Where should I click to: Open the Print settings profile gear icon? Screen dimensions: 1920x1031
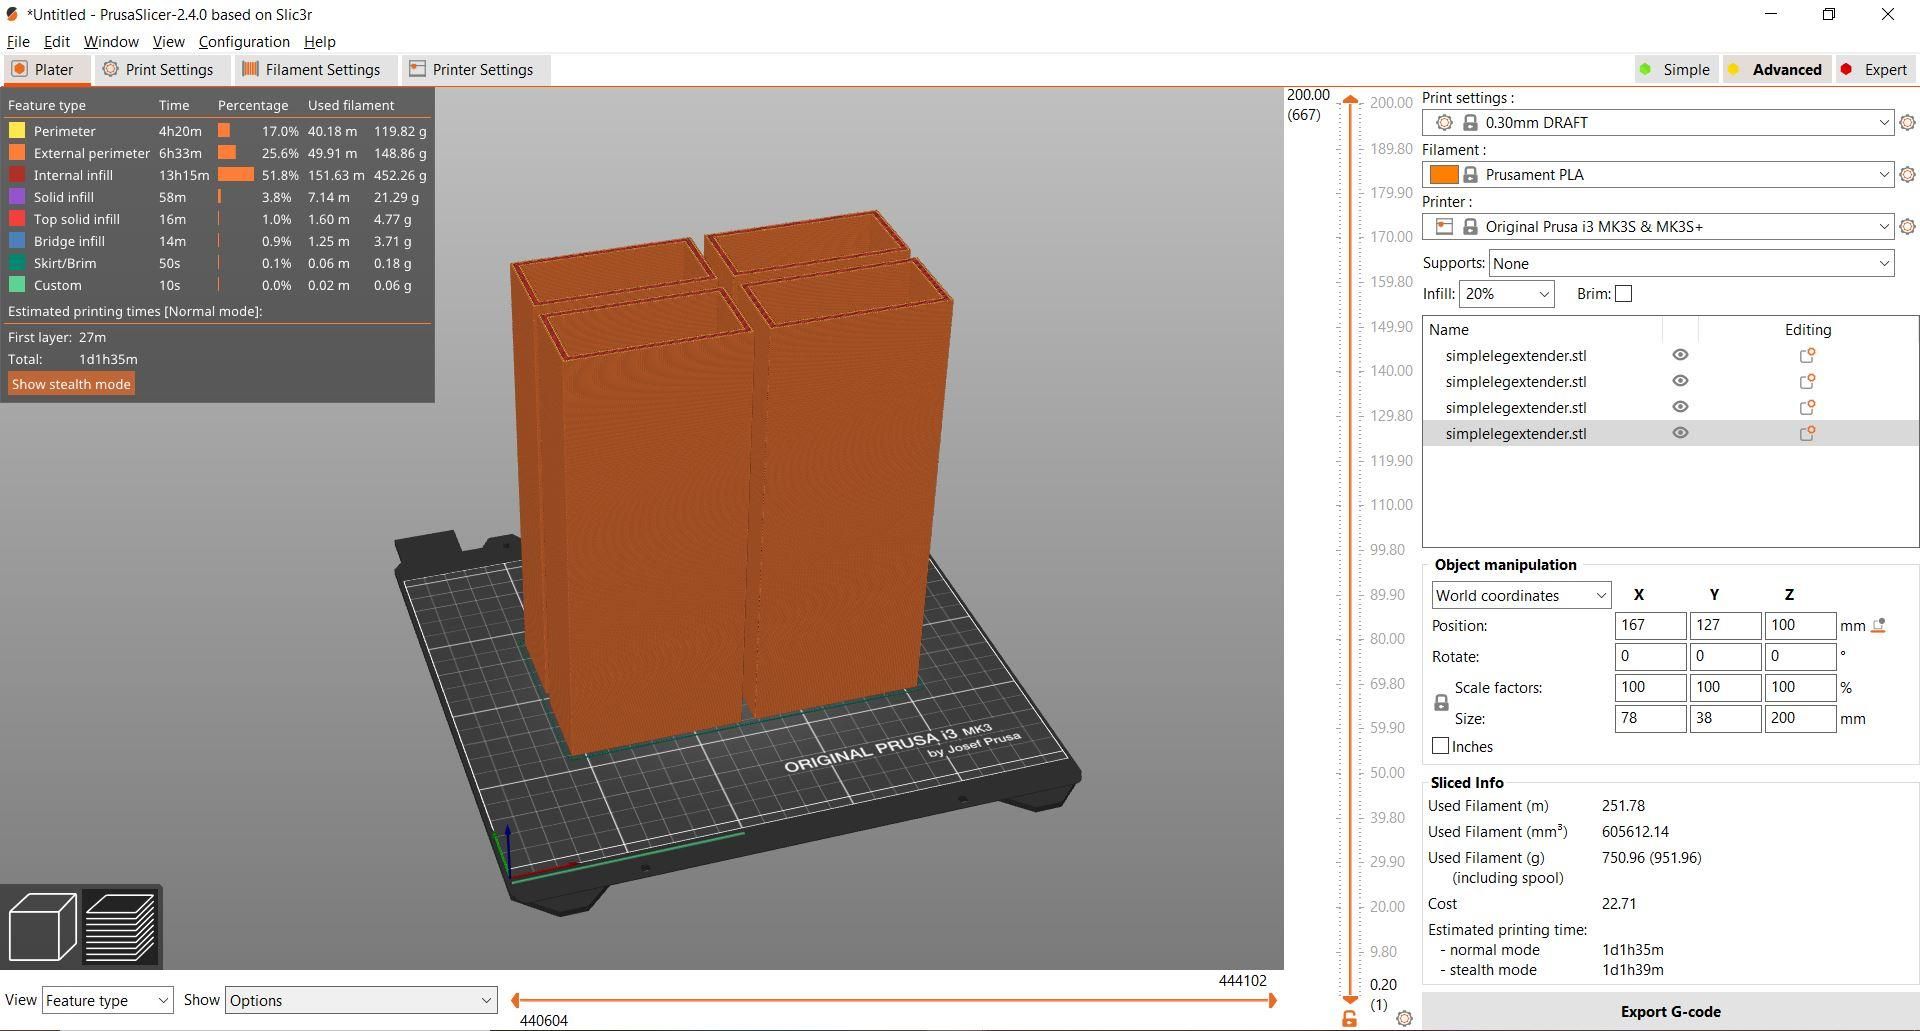1908,122
